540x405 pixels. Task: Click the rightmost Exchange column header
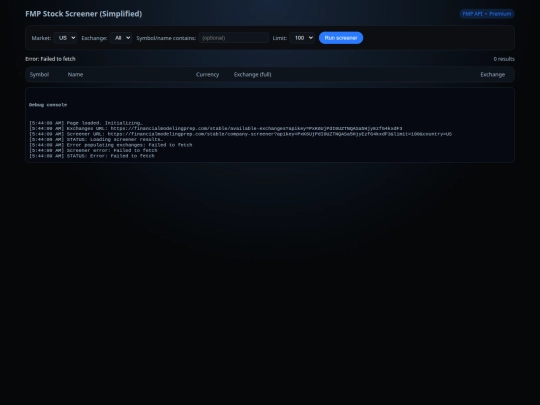pyautogui.click(x=492, y=74)
